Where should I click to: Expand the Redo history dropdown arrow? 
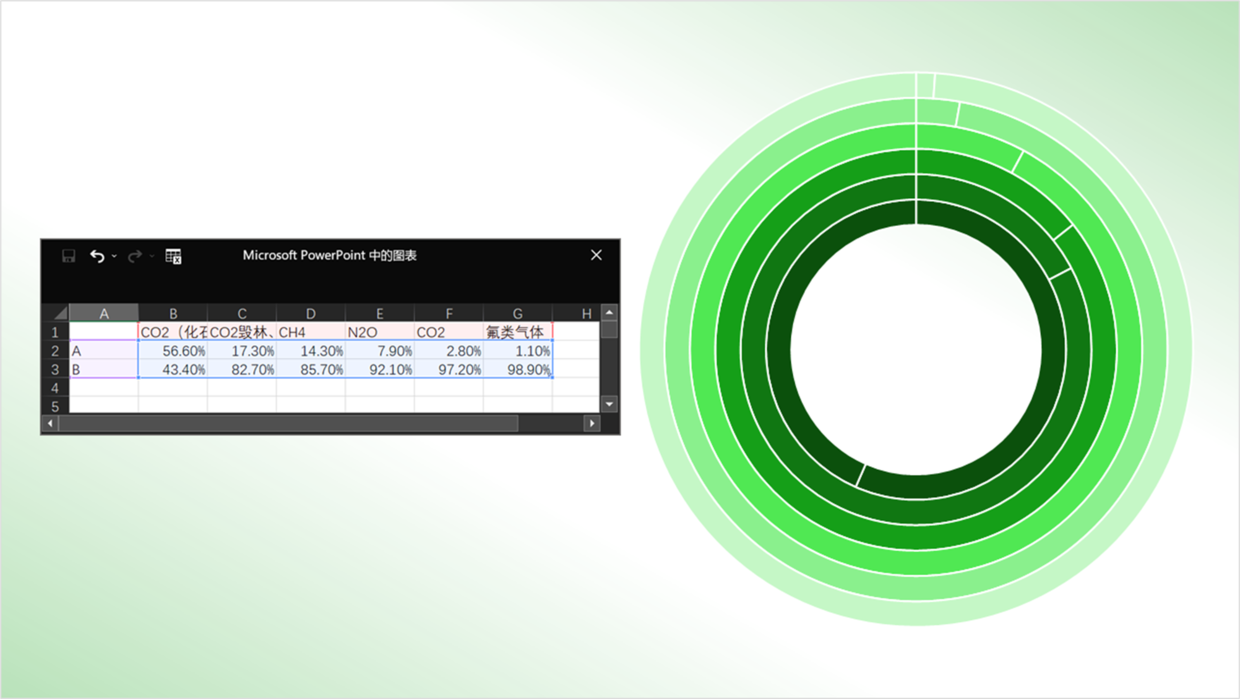(x=152, y=256)
